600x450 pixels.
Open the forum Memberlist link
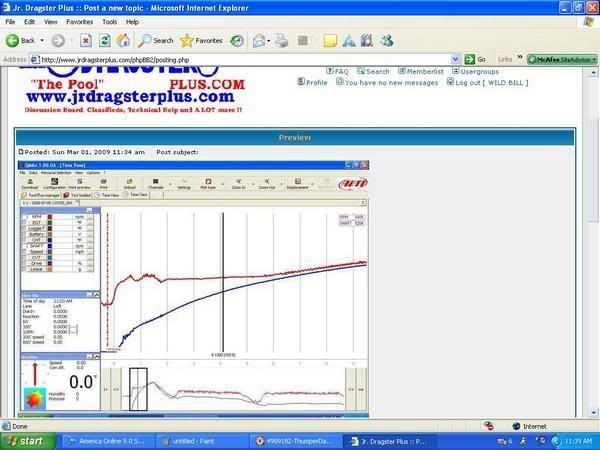point(421,71)
